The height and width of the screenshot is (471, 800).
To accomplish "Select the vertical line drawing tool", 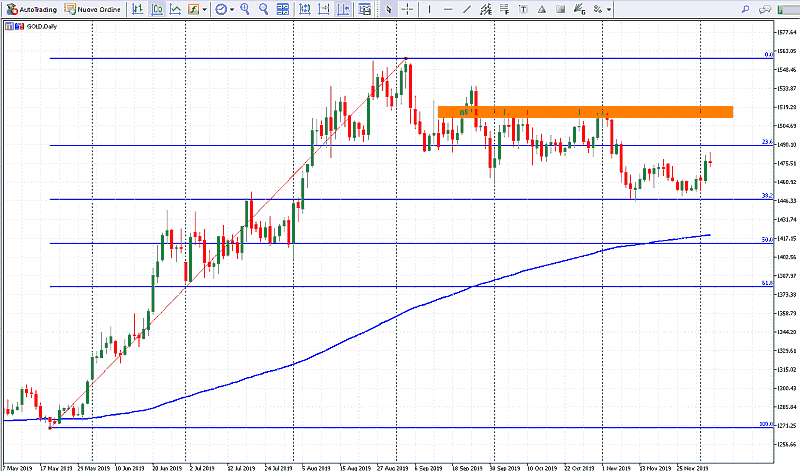I will pos(431,9).
